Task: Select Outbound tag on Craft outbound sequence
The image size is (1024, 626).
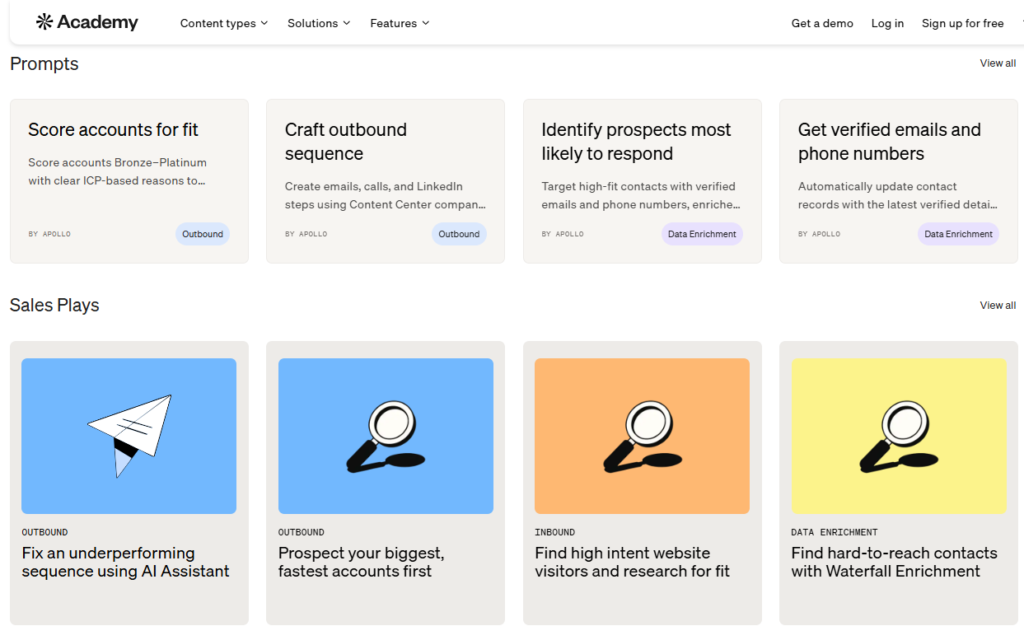Action: click(x=459, y=234)
